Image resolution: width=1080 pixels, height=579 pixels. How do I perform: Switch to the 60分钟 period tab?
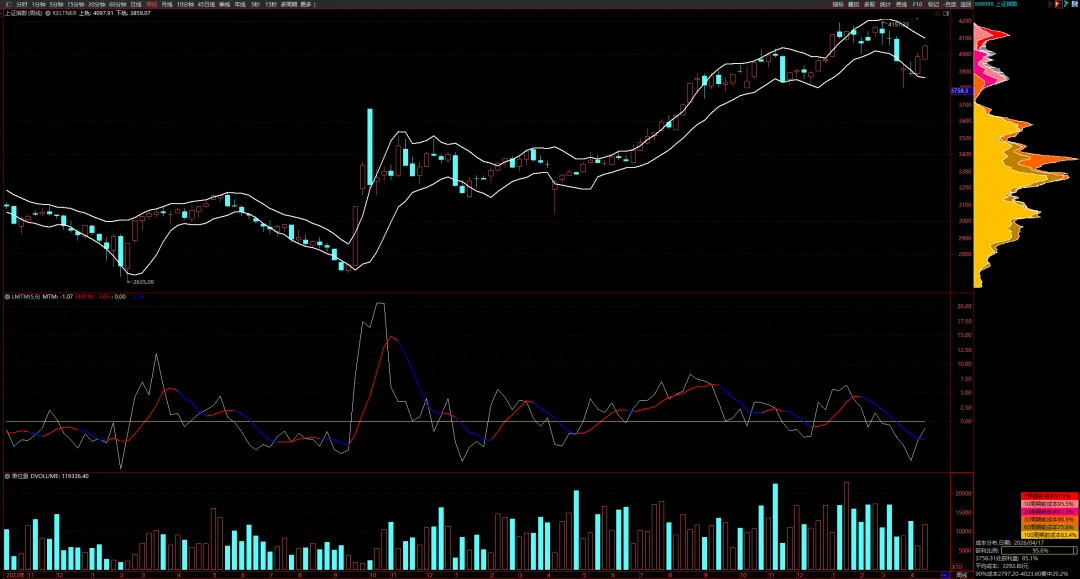click(118, 4)
